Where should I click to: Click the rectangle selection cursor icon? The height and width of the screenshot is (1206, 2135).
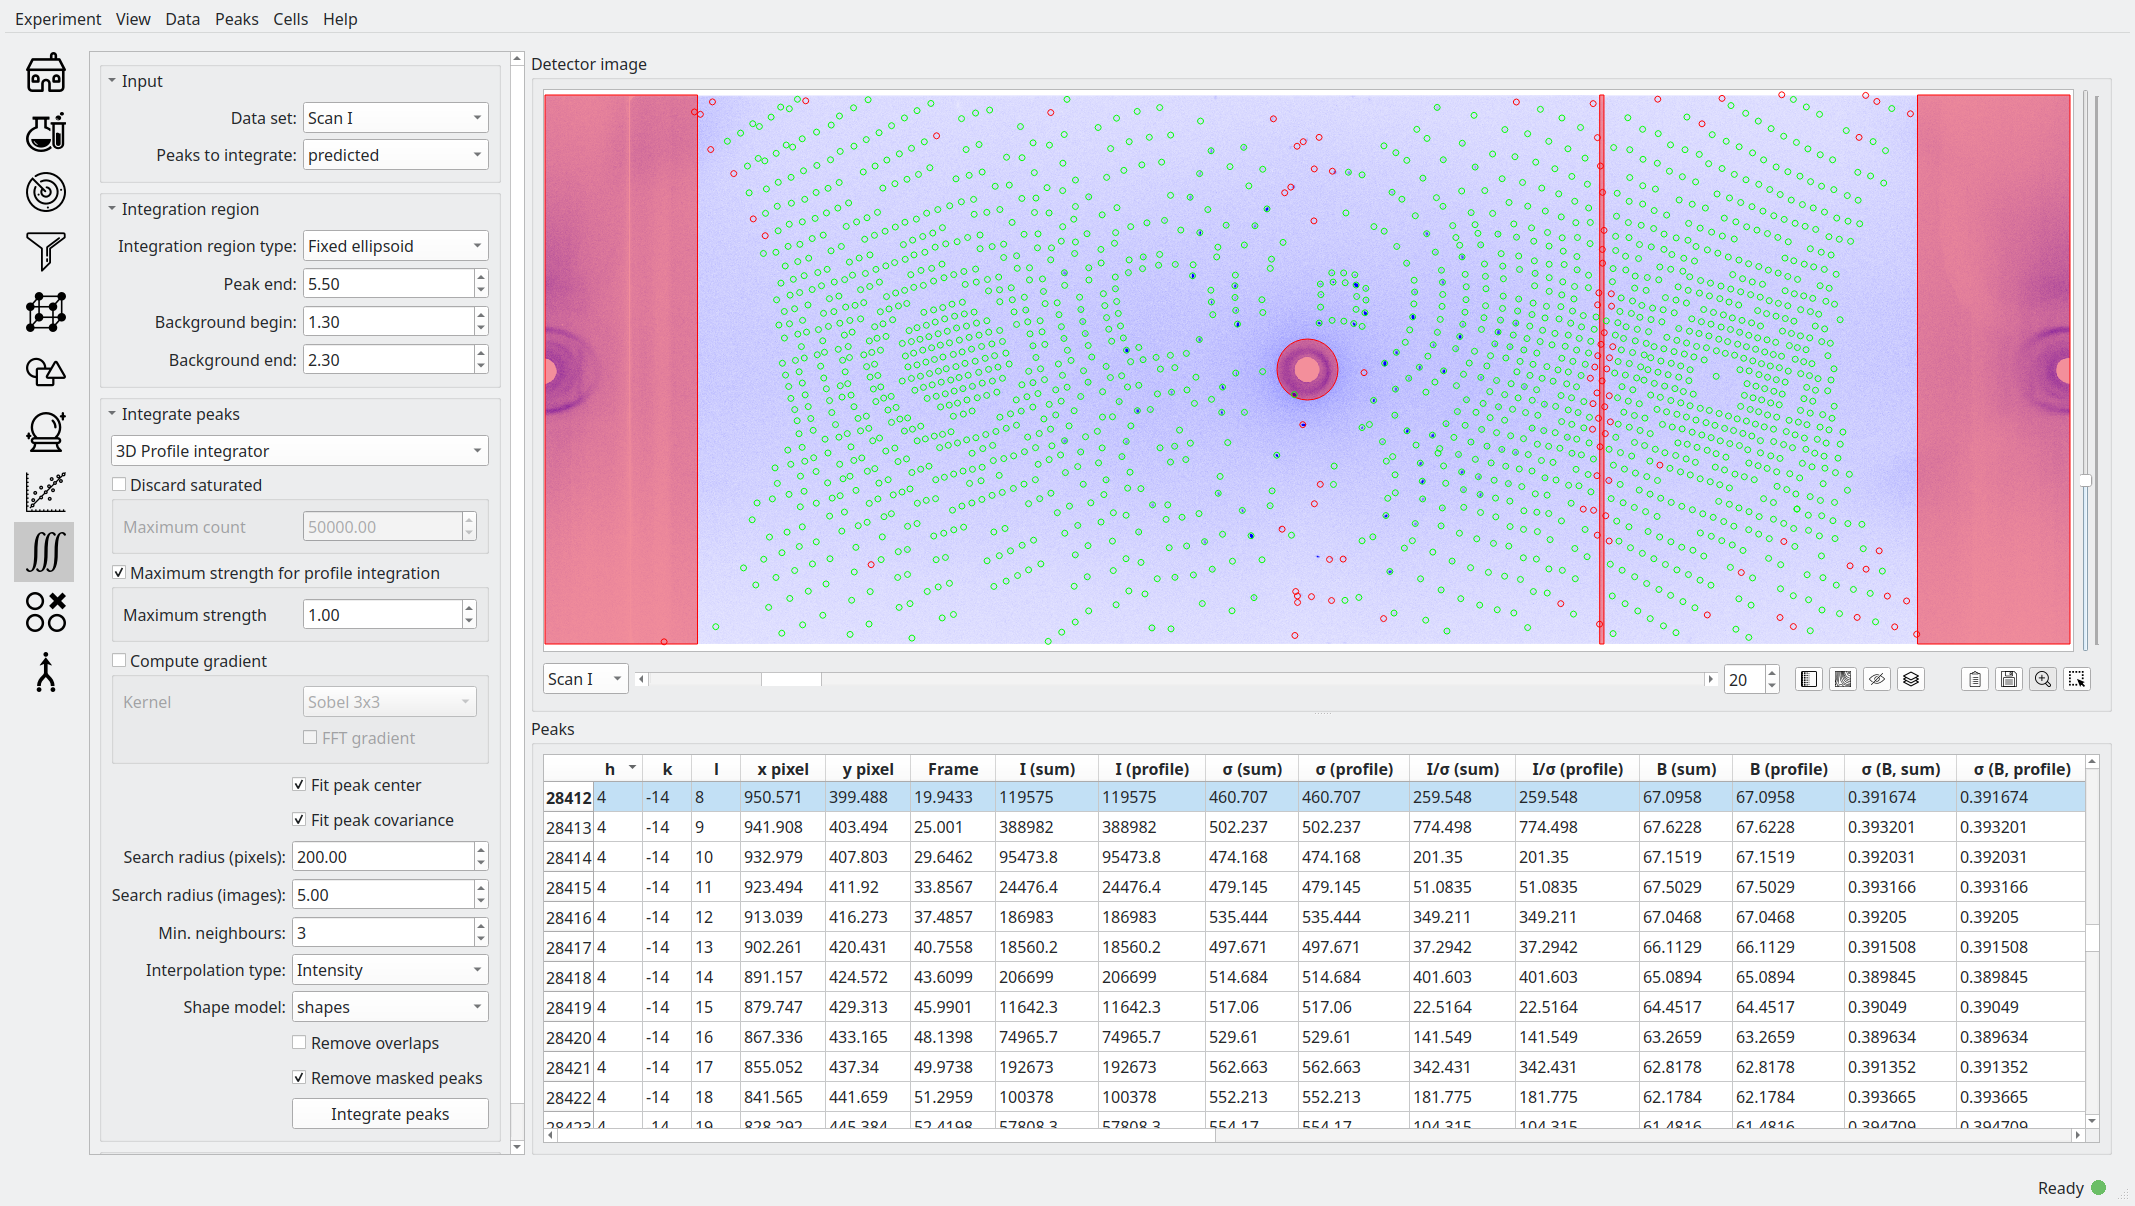pyautogui.click(x=2076, y=679)
